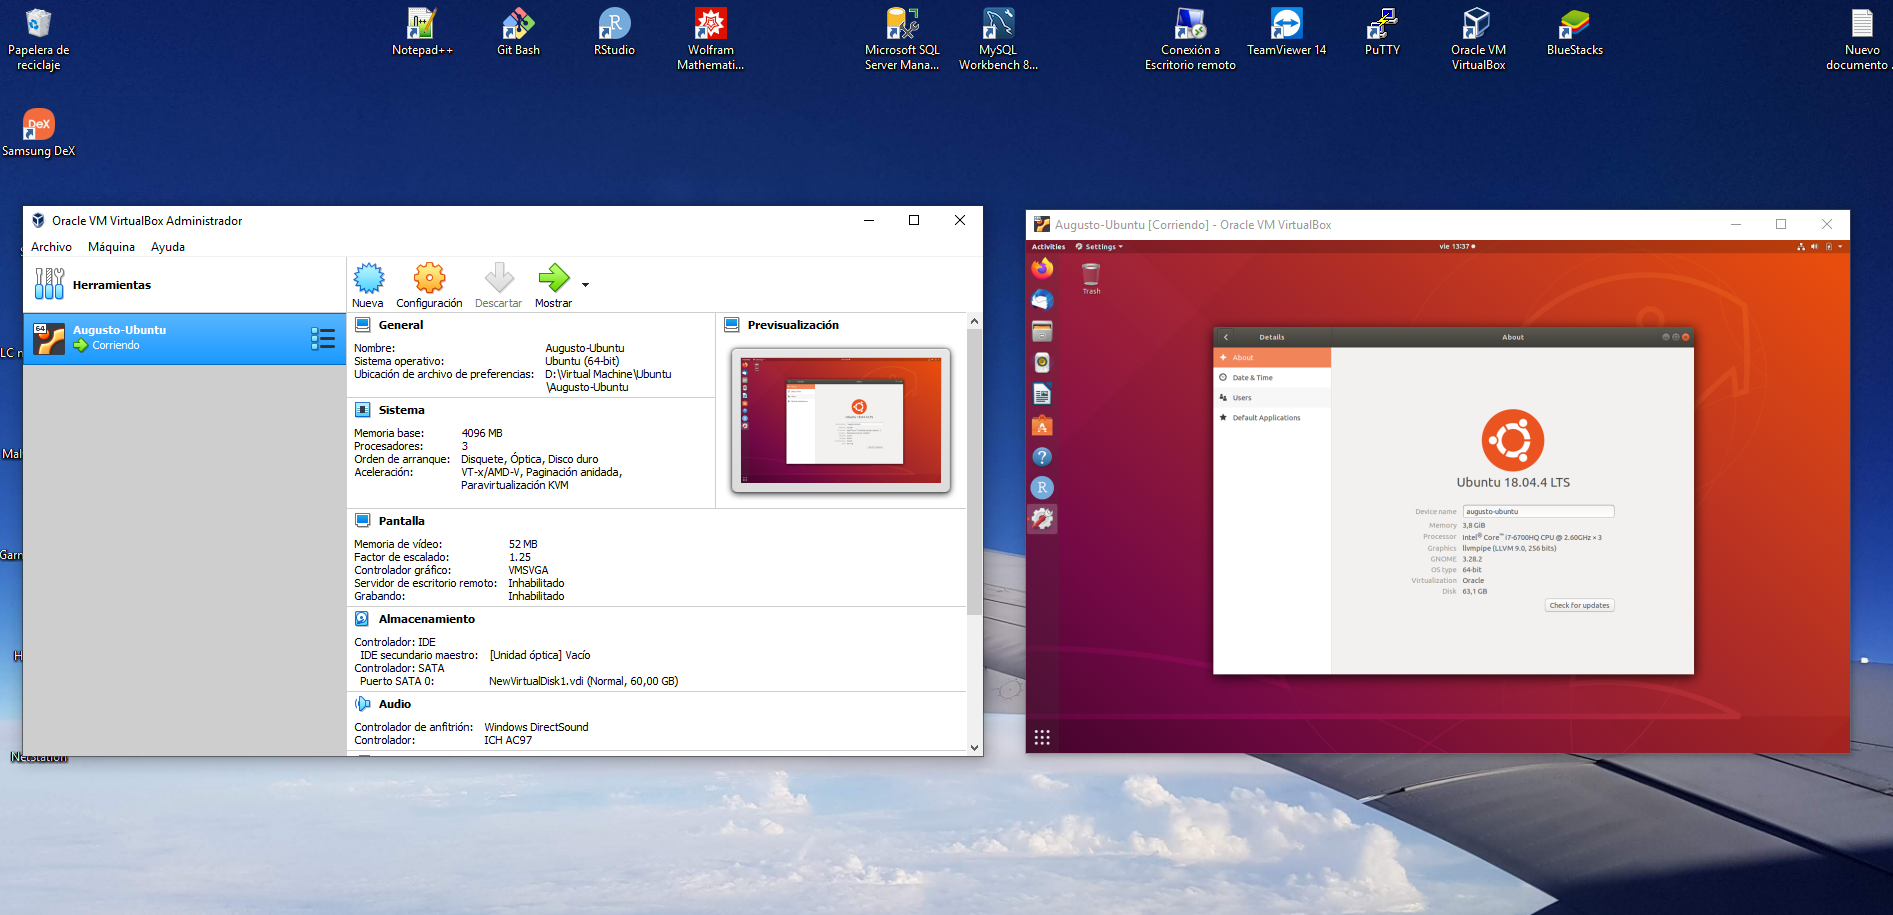1893x915 pixels.
Task: Click the volume icon in Ubuntu top bar
Action: coord(1814,246)
